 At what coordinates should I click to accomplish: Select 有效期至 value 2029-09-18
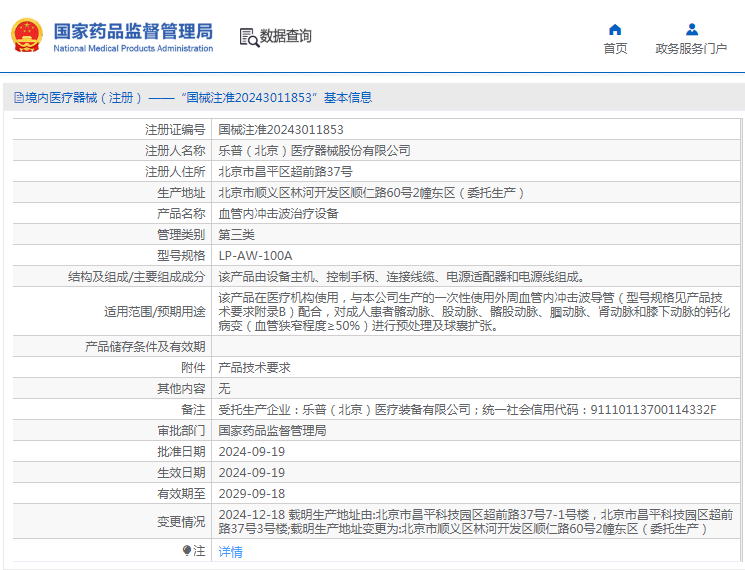tap(251, 494)
